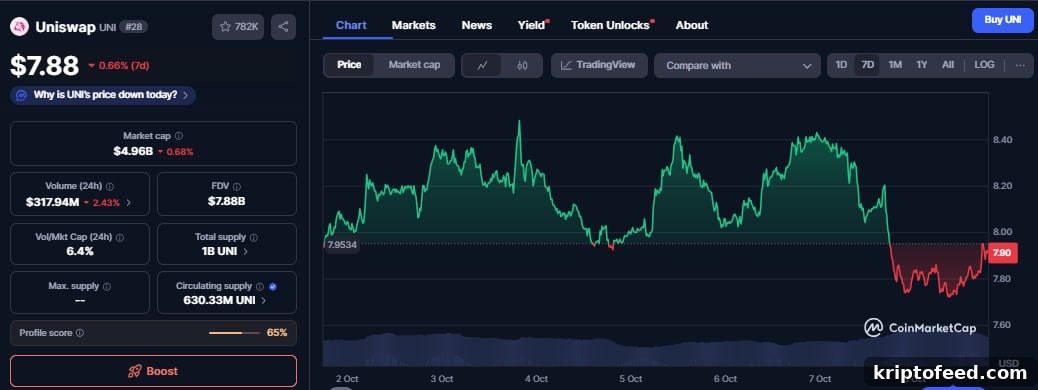Viewport: 1038px width, 390px height.
Task: Select the All time range
Action: point(948,65)
